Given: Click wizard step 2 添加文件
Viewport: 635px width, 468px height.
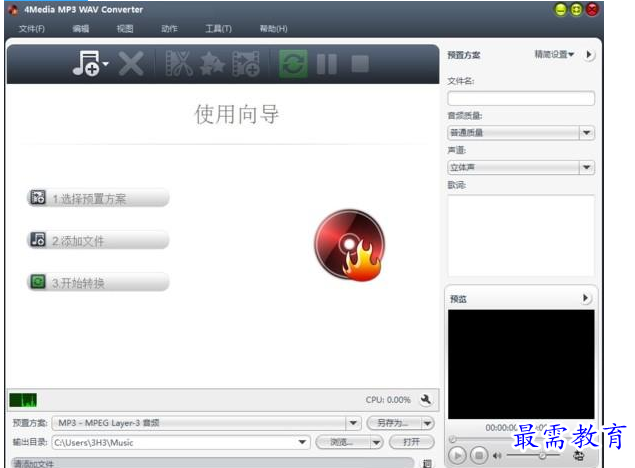Looking at the screenshot, I should click(x=98, y=240).
